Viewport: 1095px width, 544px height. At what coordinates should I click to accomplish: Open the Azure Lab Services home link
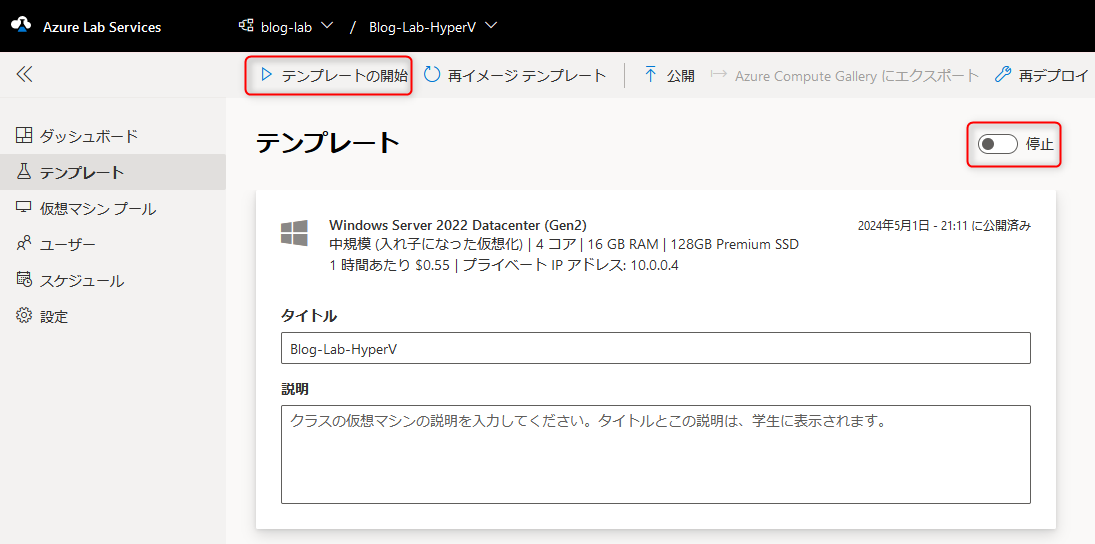pos(102,27)
